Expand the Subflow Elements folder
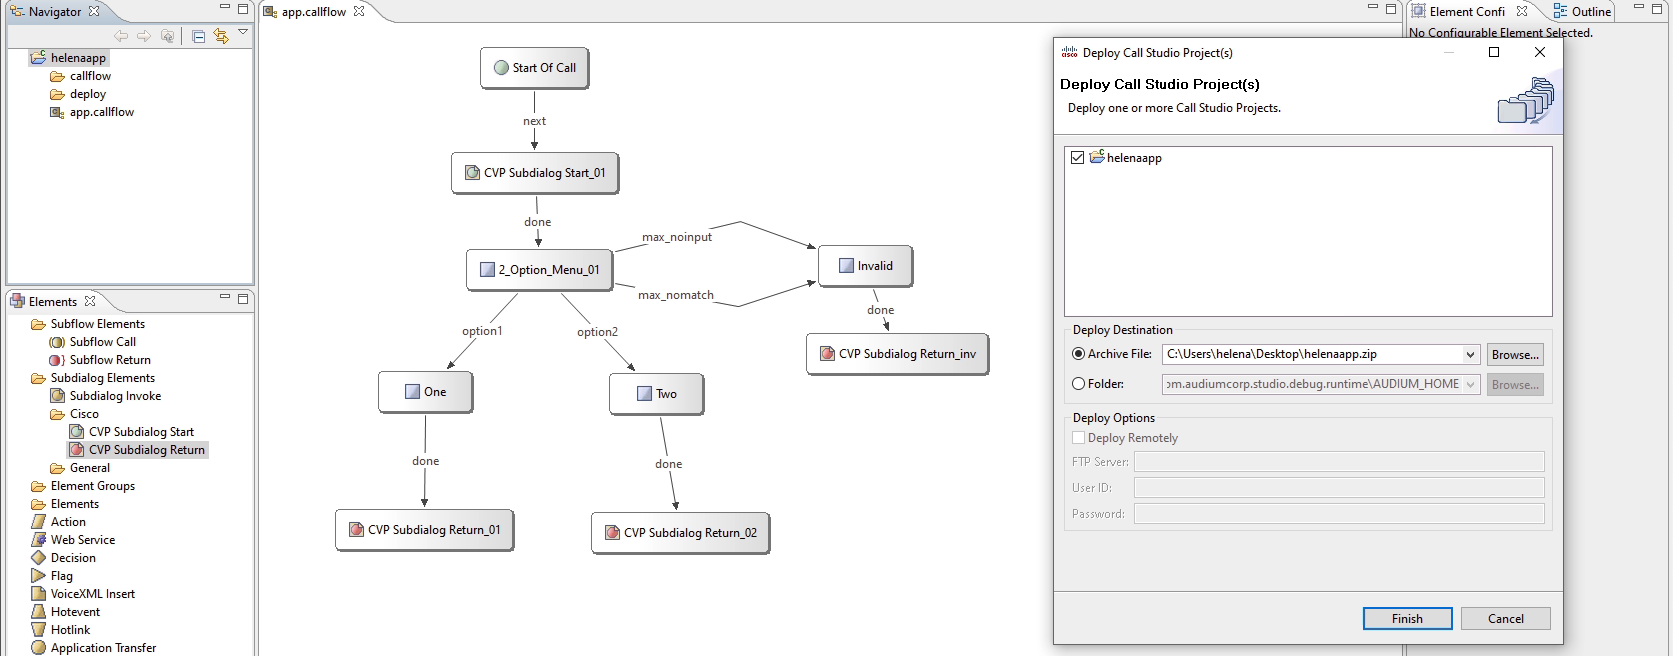This screenshot has height=656, width=1673. point(88,324)
